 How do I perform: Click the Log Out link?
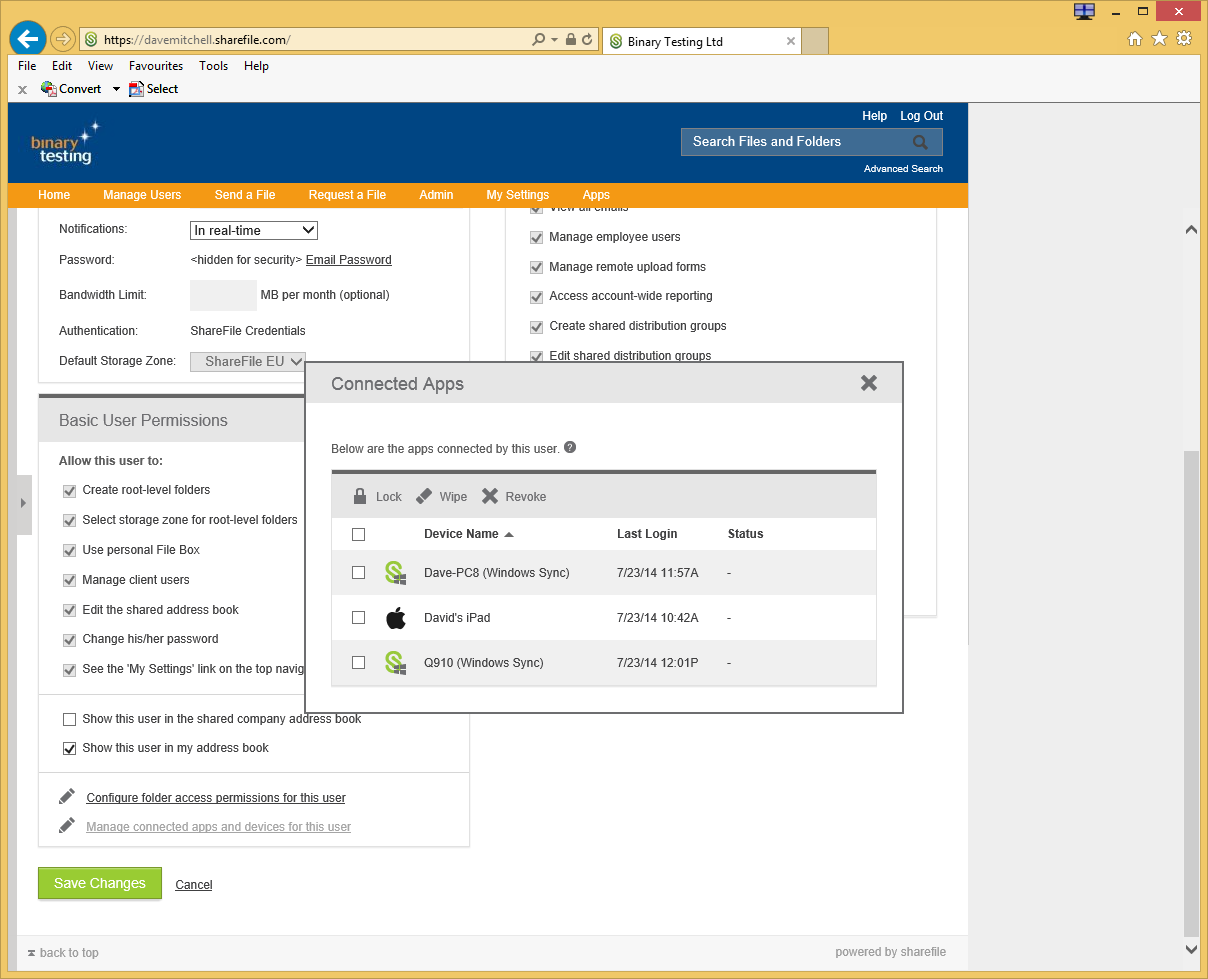click(921, 116)
